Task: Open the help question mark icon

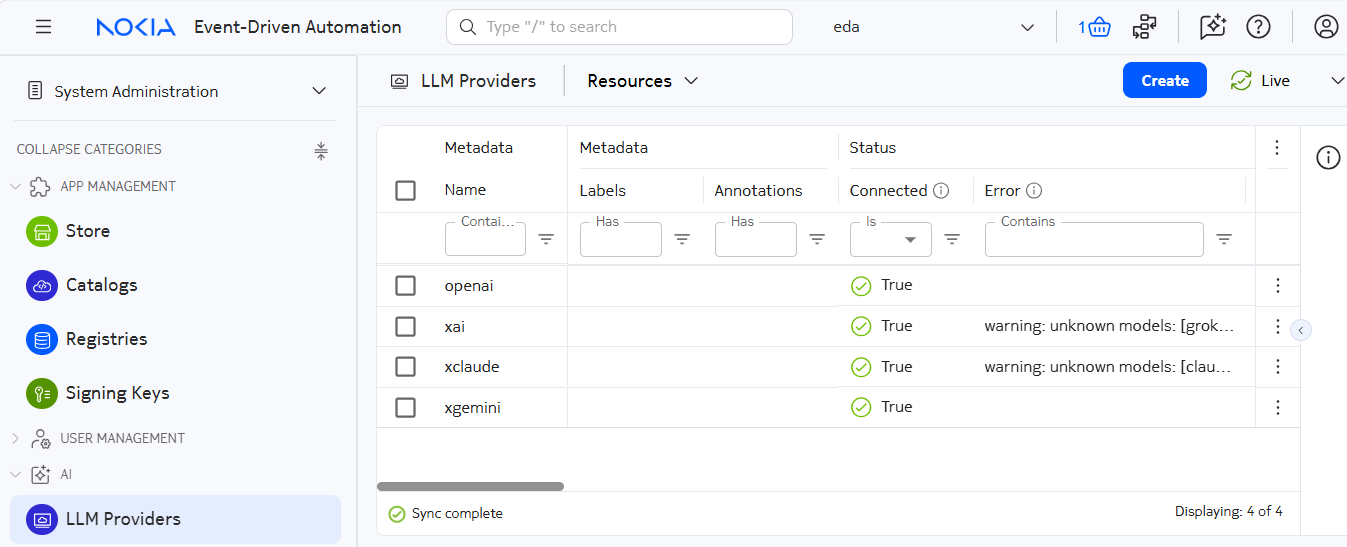Action: click(x=1258, y=27)
